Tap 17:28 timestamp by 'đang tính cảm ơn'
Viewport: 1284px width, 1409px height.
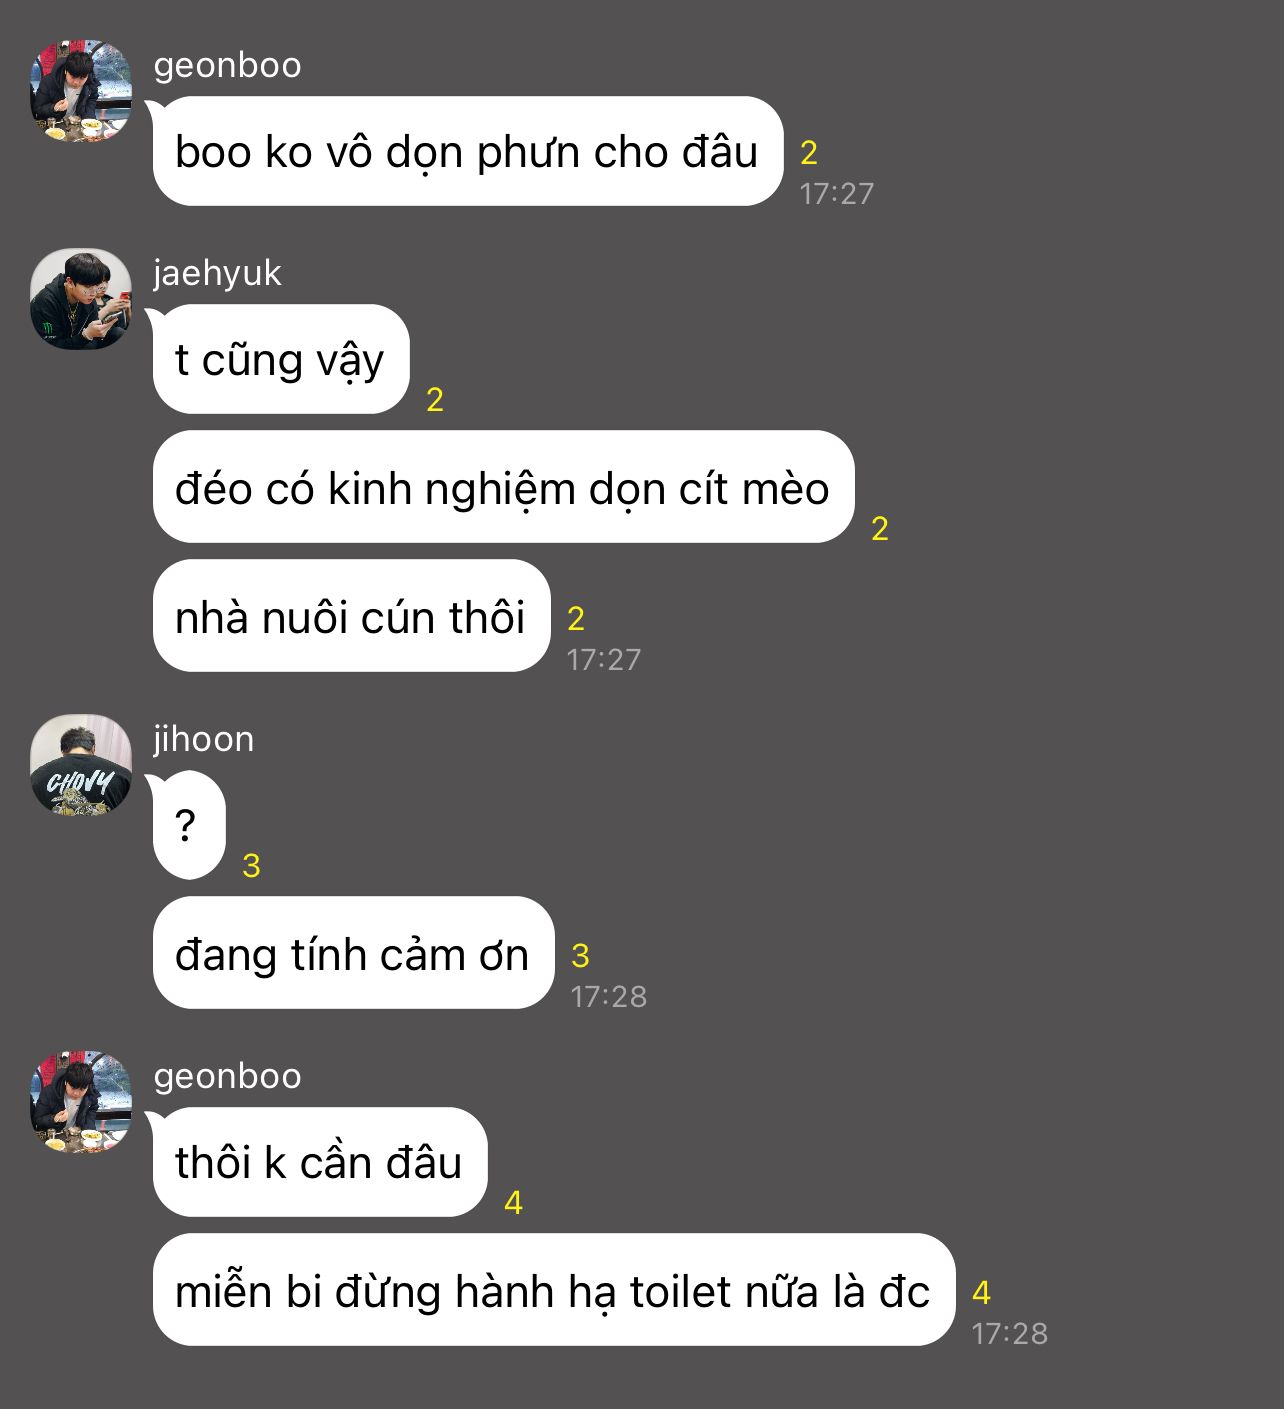(x=609, y=996)
